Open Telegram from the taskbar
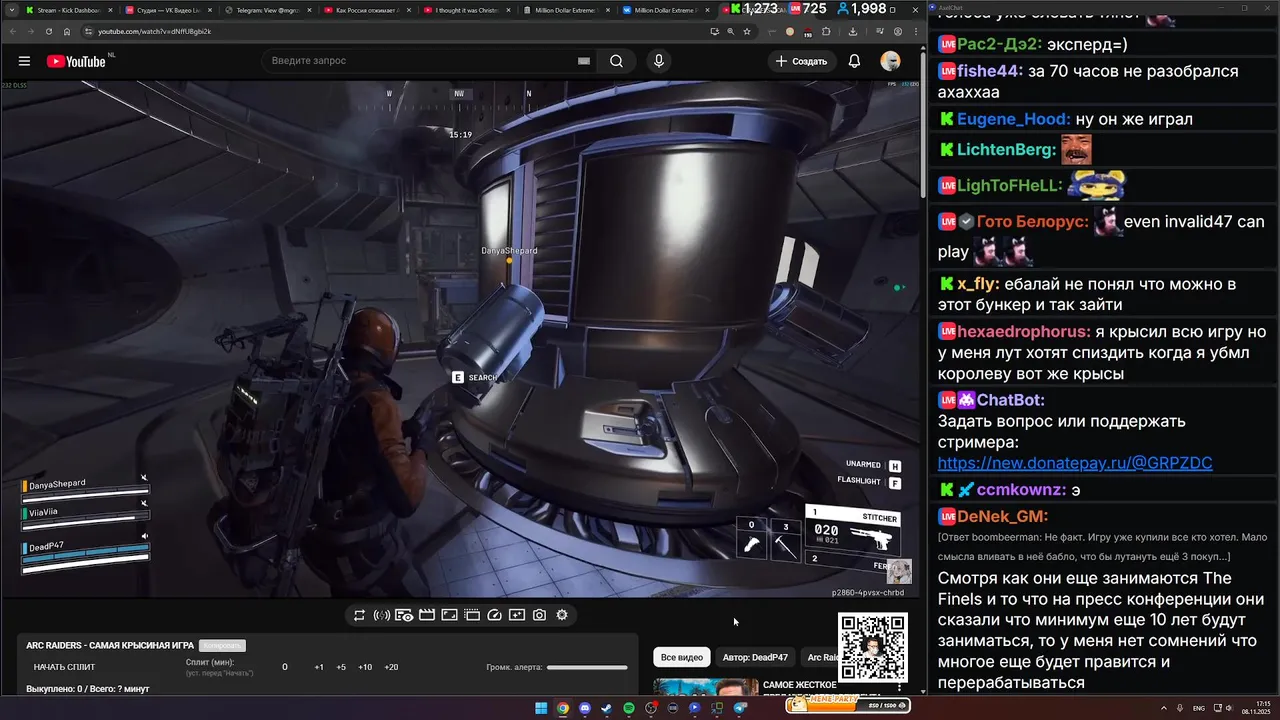 click(740, 708)
